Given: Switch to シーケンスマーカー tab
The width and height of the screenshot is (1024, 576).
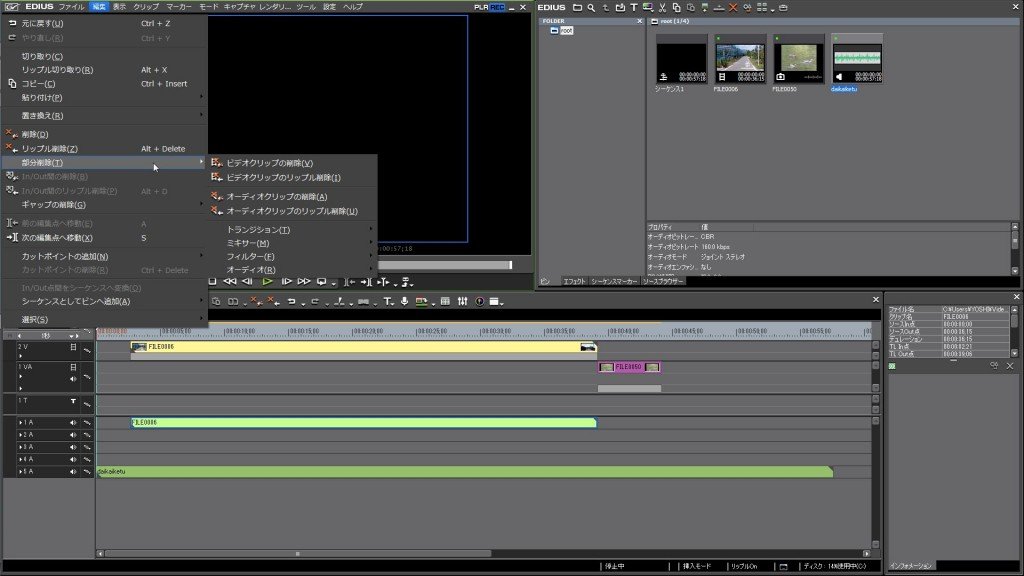Looking at the screenshot, I should point(614,281).
